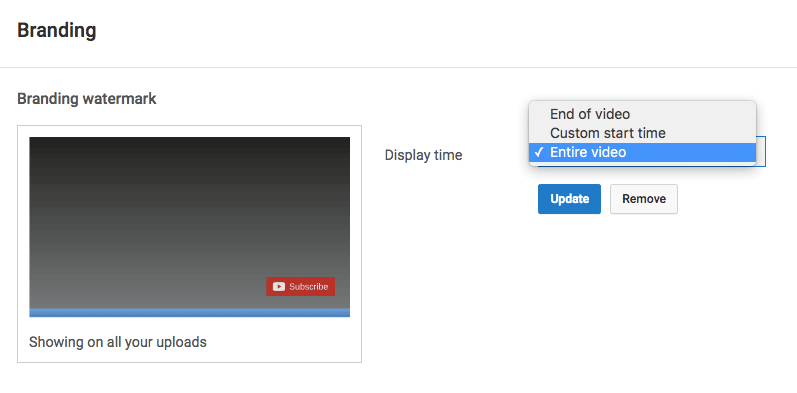This screenshot has width=797, height=393.
Task: Remove the branding watermark
Action: point(643,199)
